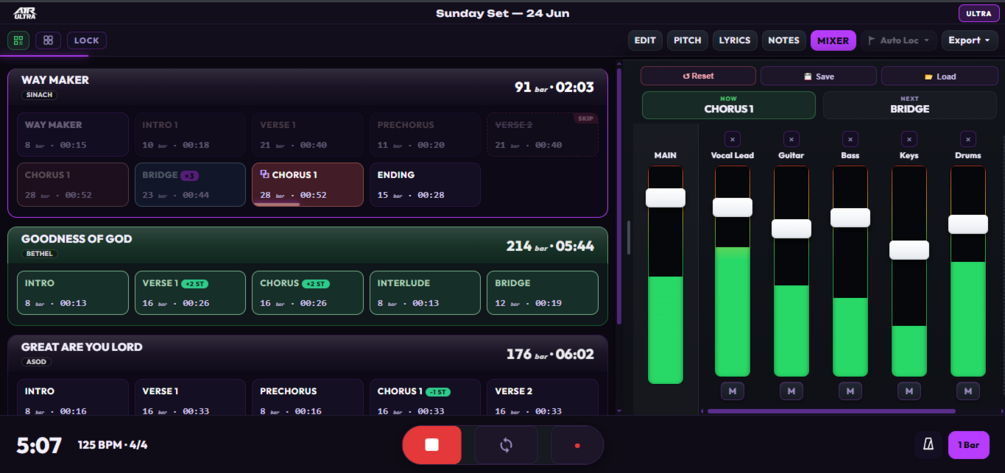Click the AIR Ultra logo
The height and width of the screenshot is (473, 1005).
pyautogui.click(x=25, y=13)
